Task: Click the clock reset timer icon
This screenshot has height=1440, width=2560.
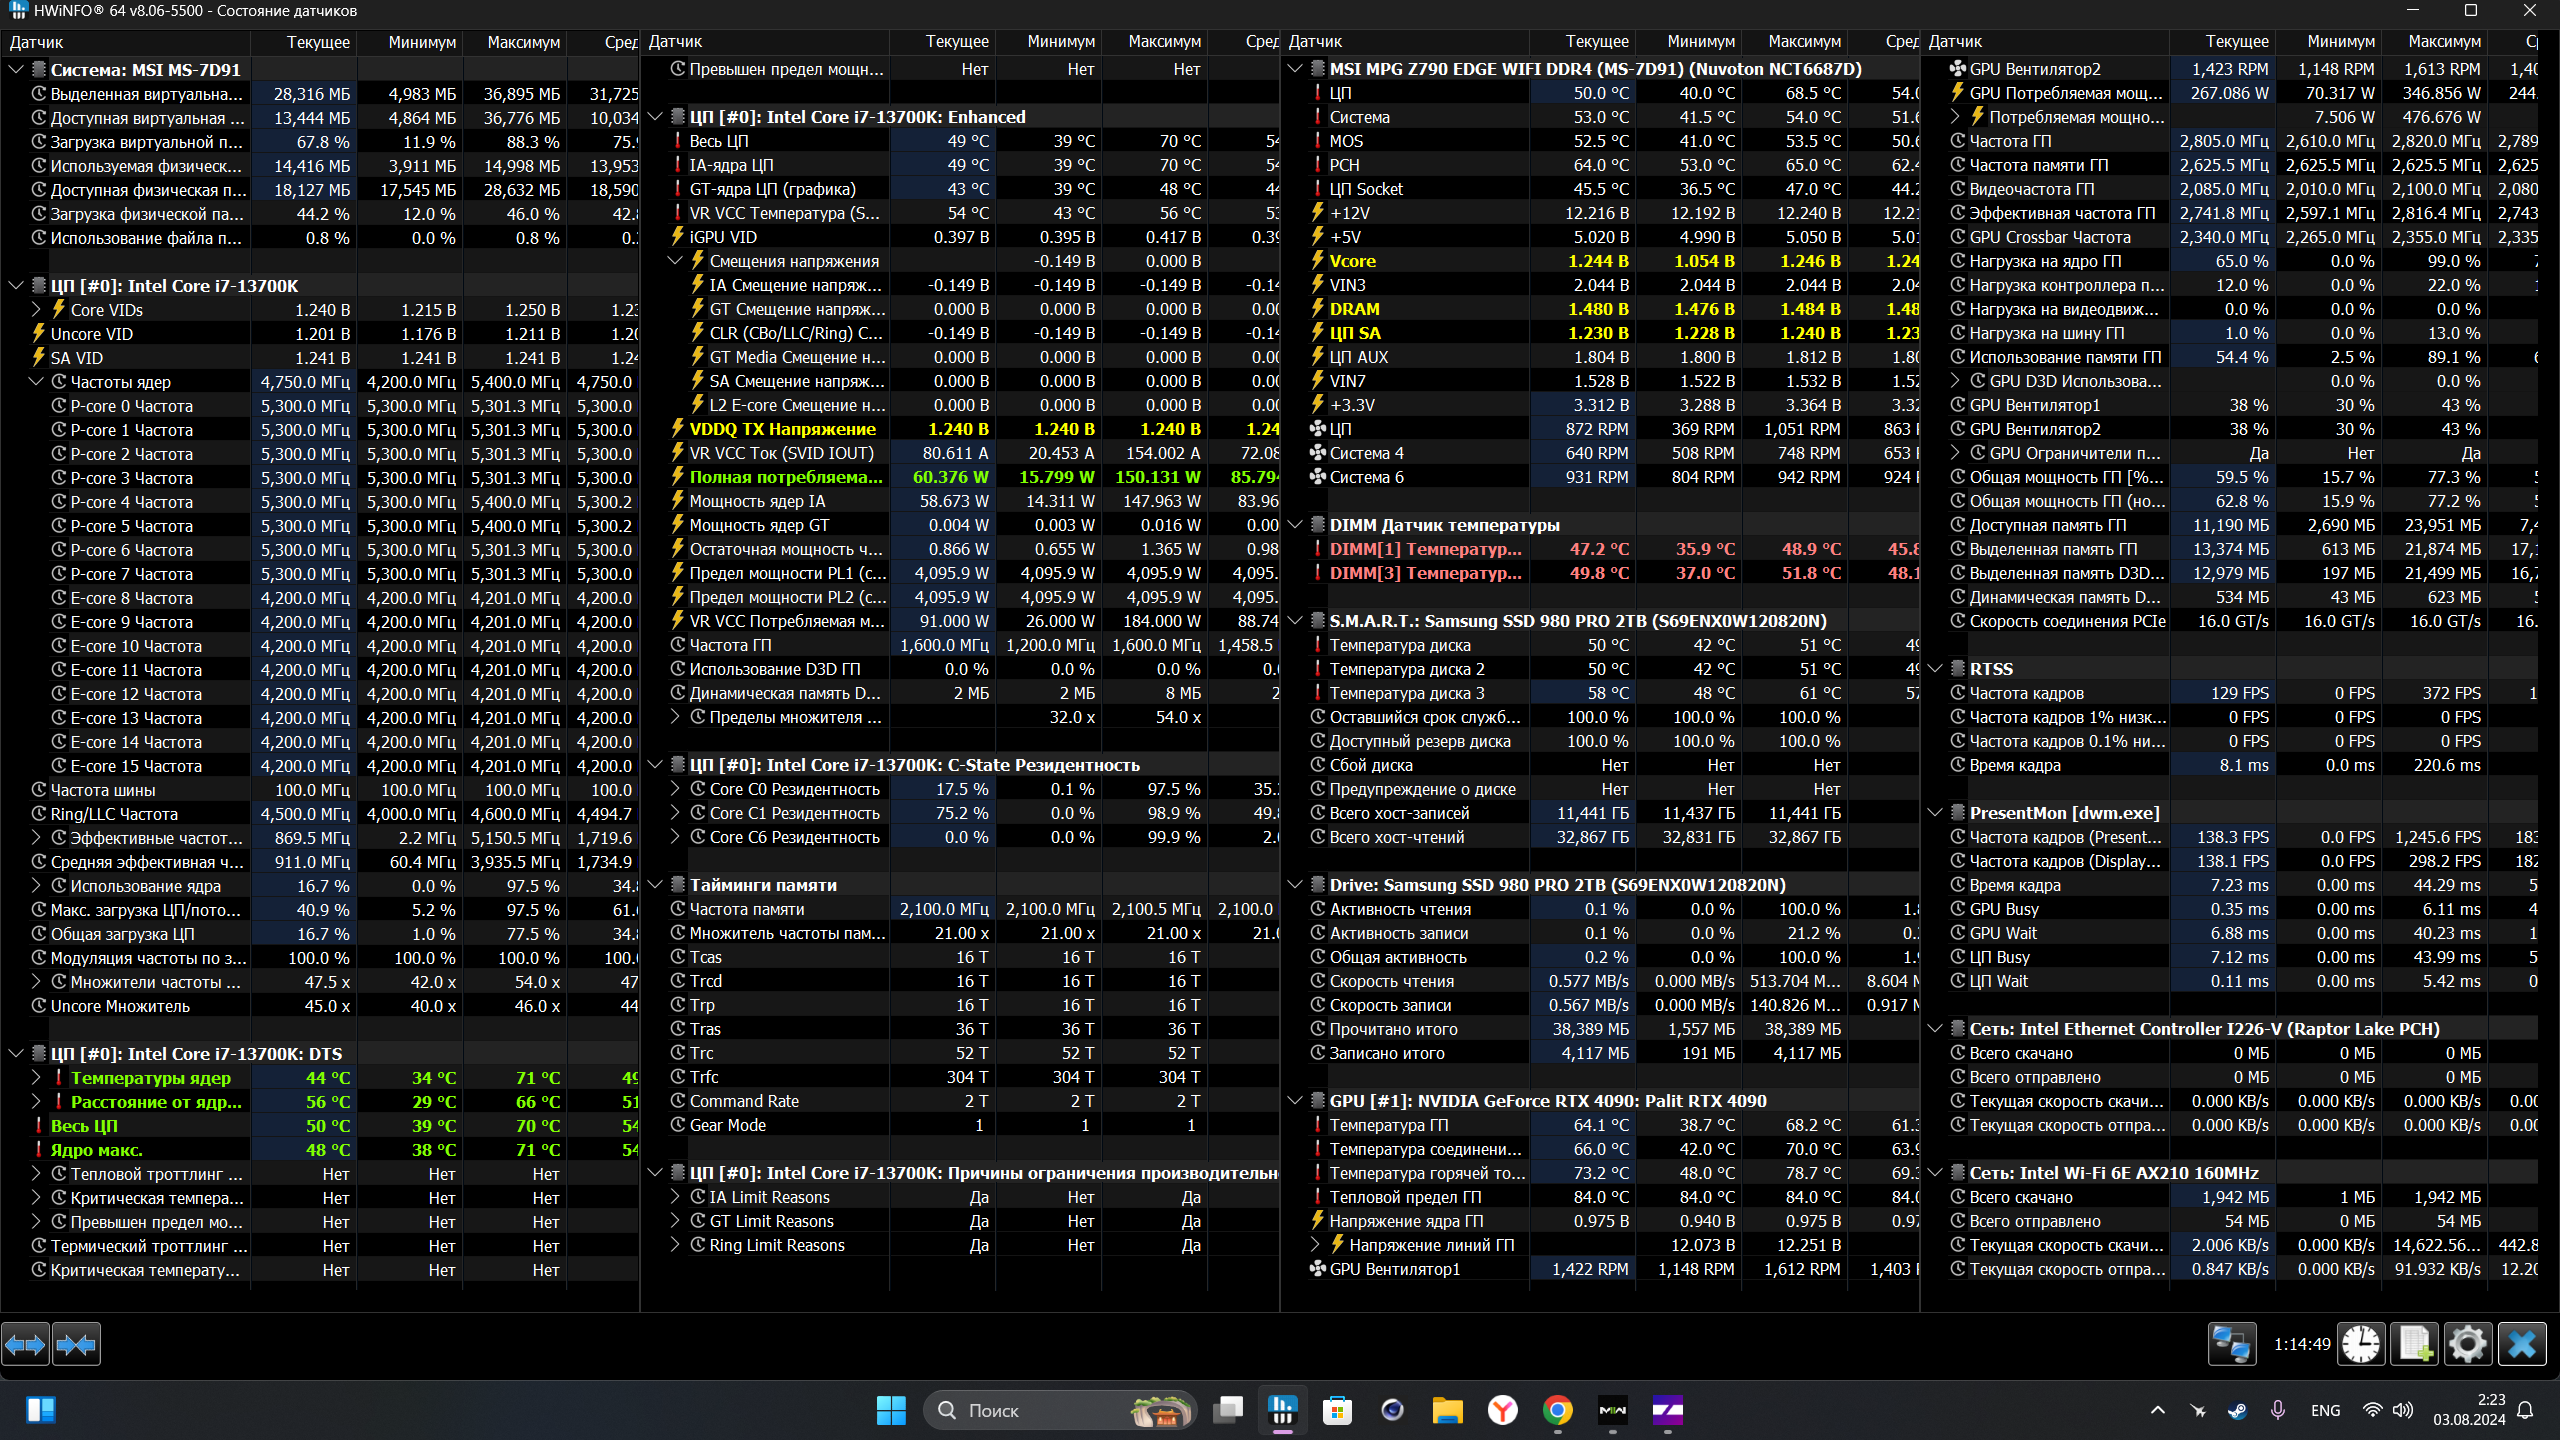Action: coord(2361,1344)
